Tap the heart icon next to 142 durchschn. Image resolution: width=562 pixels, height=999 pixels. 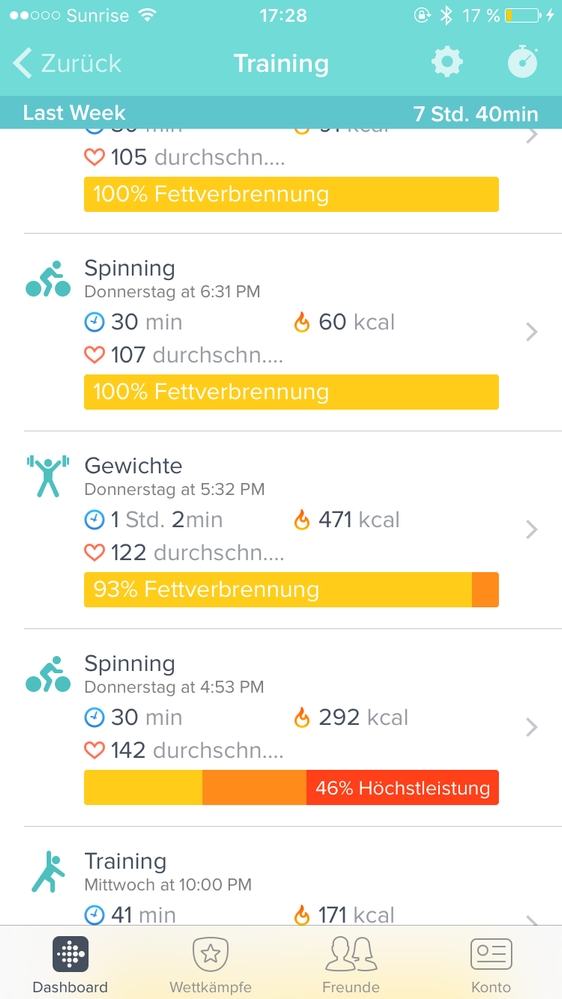(94, 751)
